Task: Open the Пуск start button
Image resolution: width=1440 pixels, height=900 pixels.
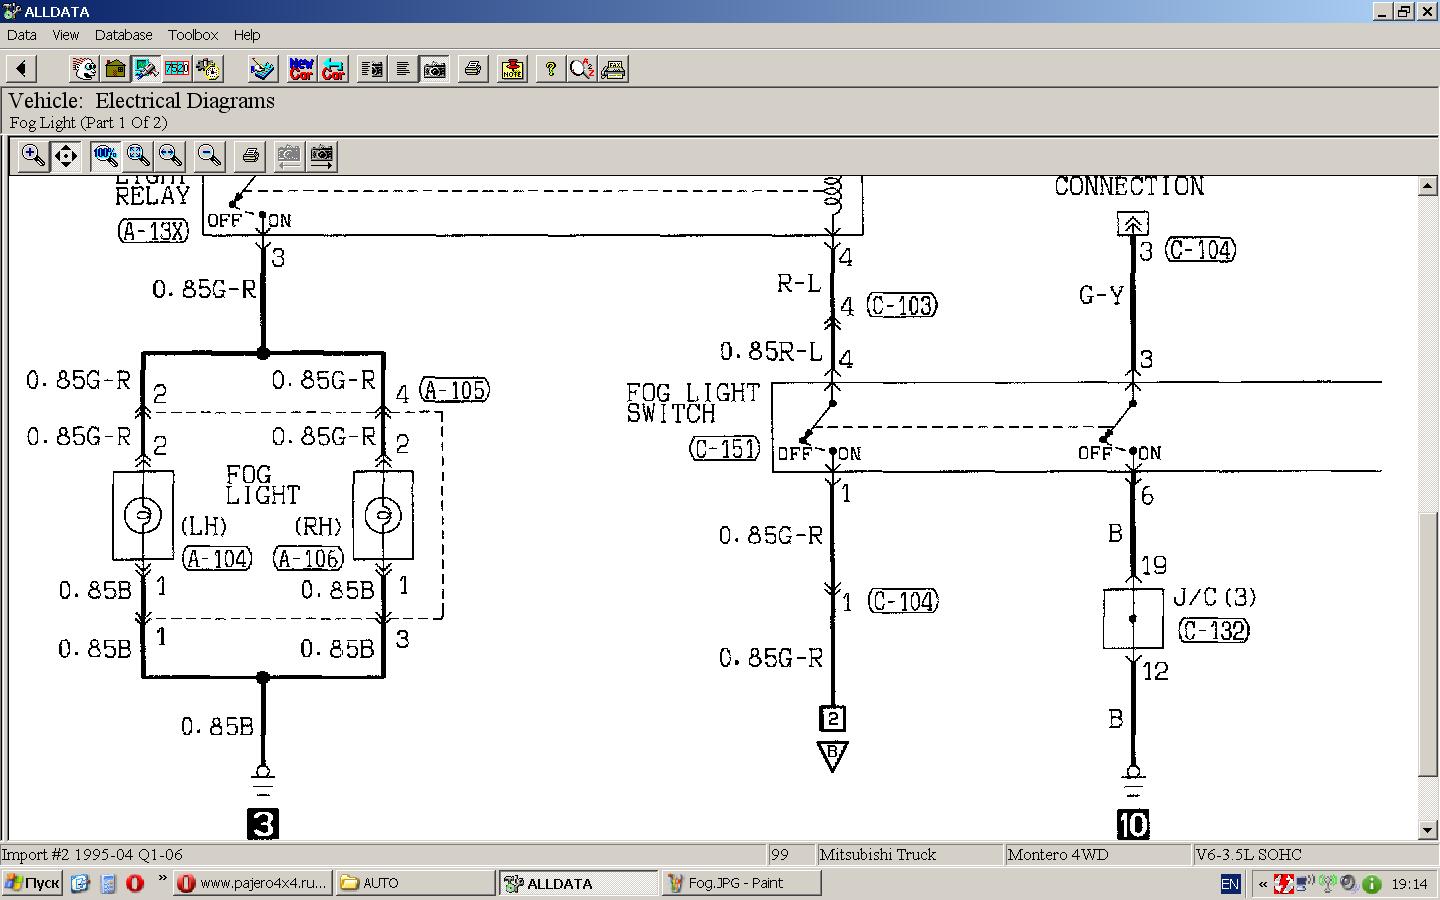Action: coord(32,883)
